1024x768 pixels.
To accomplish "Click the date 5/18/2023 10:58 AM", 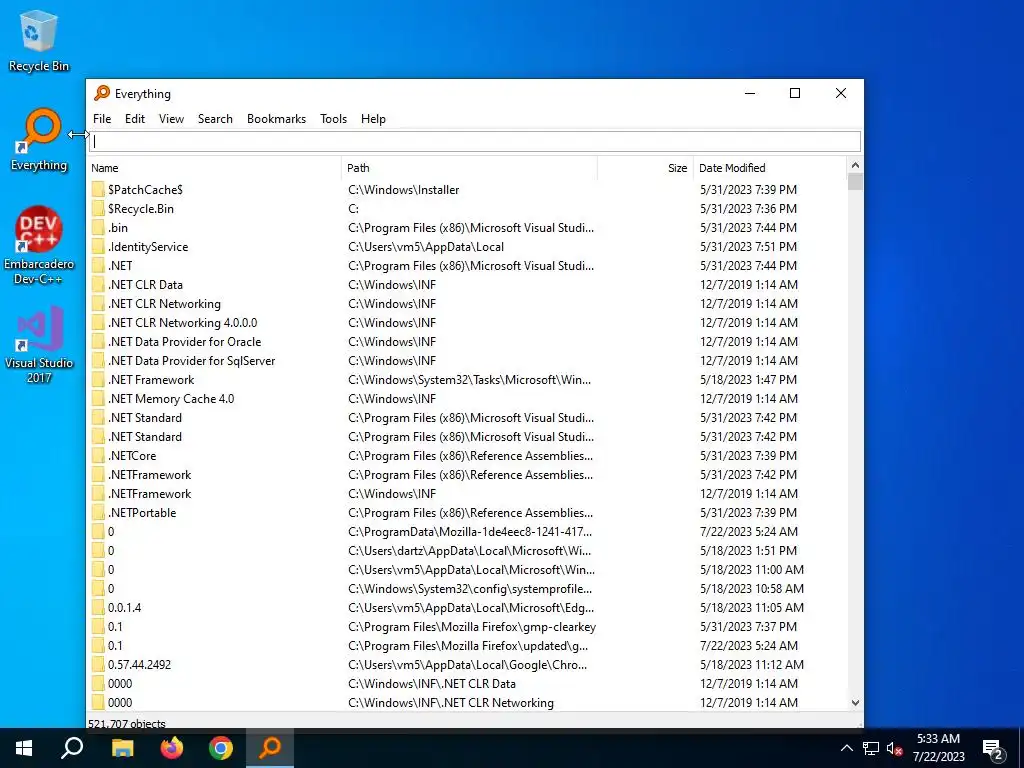I will (x=752, y=588).
